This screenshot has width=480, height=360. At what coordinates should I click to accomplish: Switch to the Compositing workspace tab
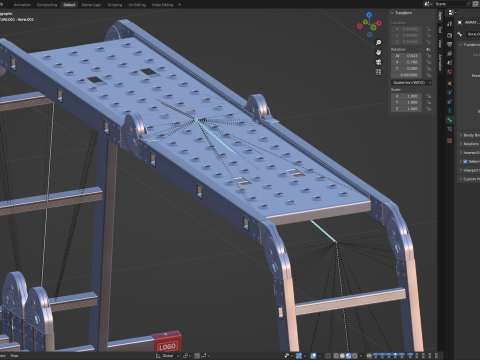point(47,5)
